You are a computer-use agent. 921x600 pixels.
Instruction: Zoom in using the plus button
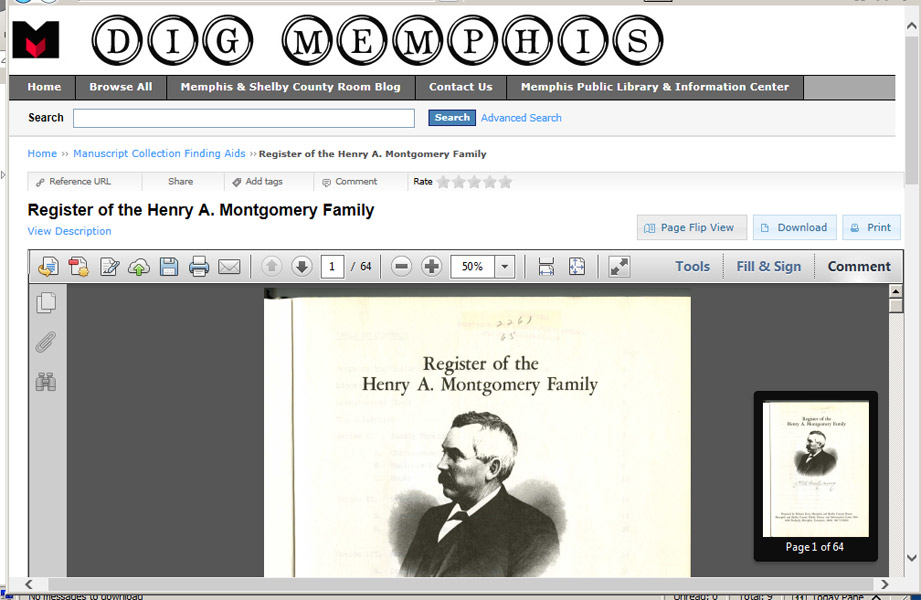(x=432, y=267)
